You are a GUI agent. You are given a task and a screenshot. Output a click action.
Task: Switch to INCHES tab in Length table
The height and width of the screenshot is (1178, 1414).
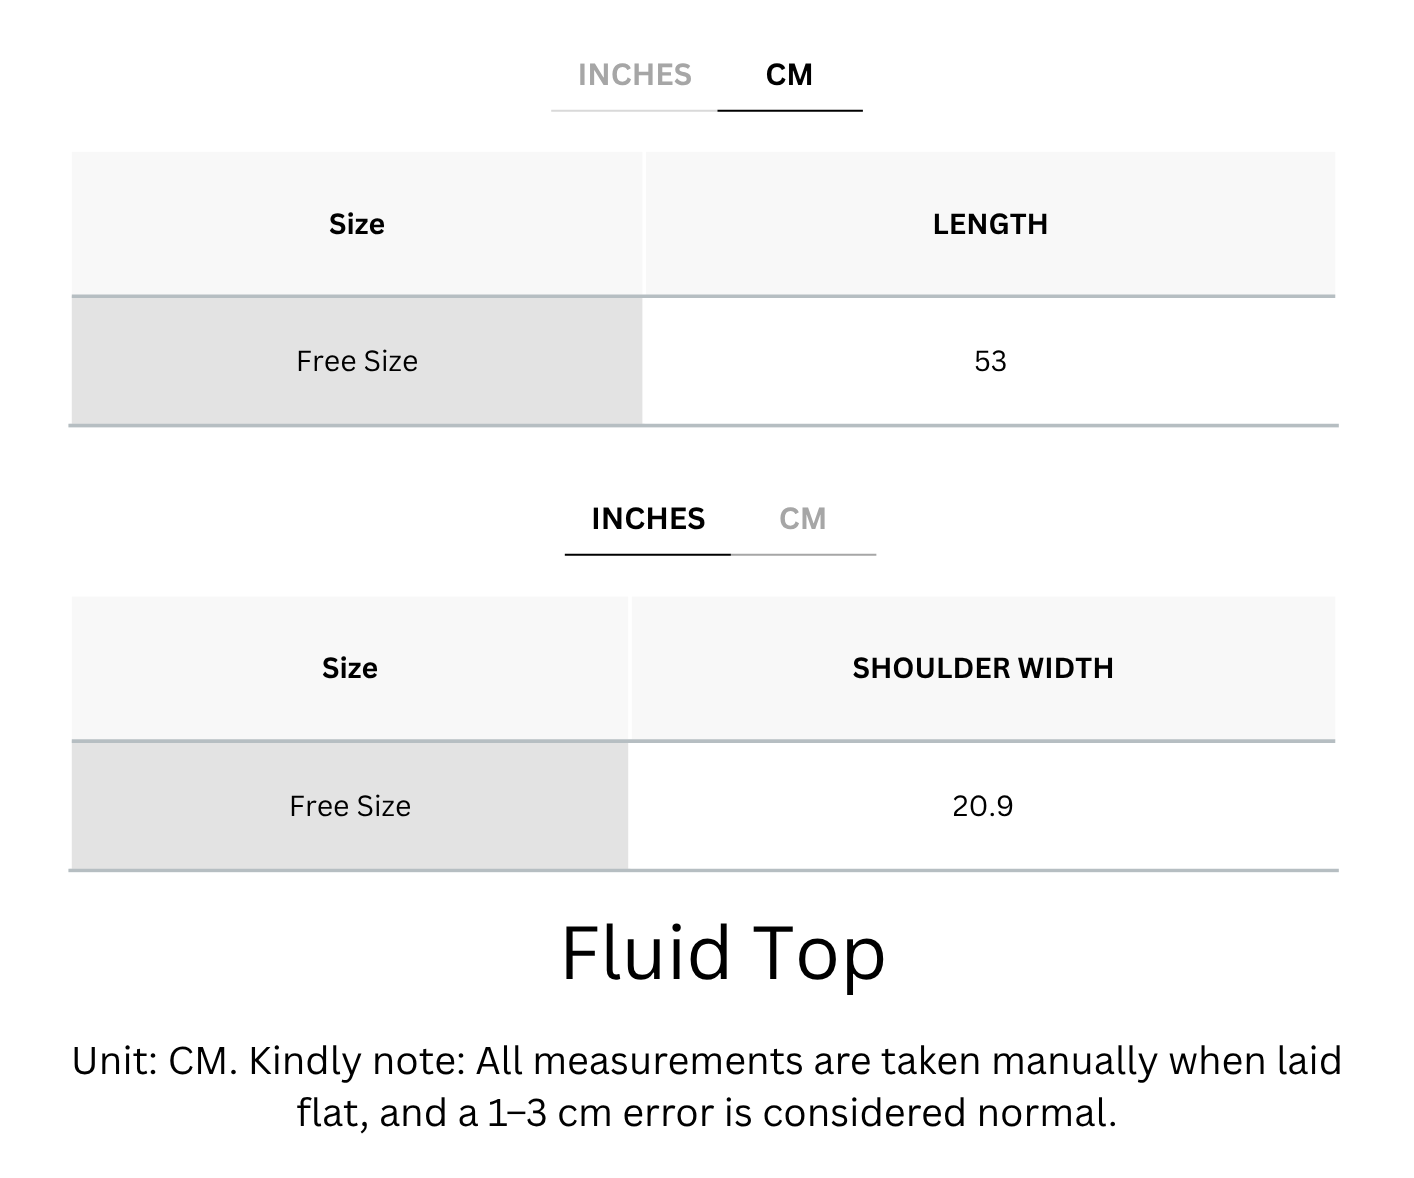tap(634, 75)
